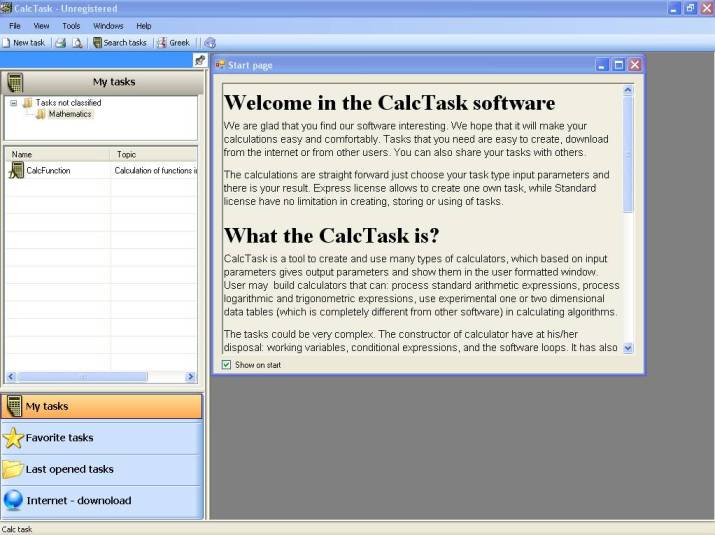The width and height of the screenshot is (715, 535).
Task: Click the Start page scroll up arrow
Action: coord(628,90)
